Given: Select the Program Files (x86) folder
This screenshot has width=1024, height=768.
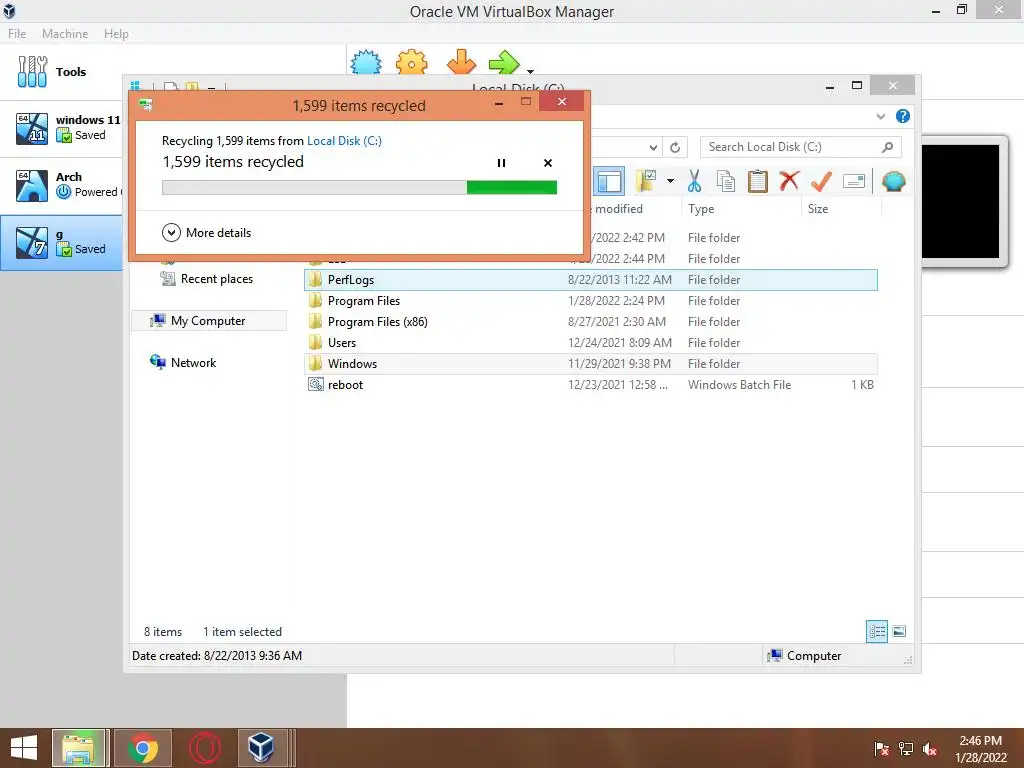Looking at the screenshot, I should [590, 321].
